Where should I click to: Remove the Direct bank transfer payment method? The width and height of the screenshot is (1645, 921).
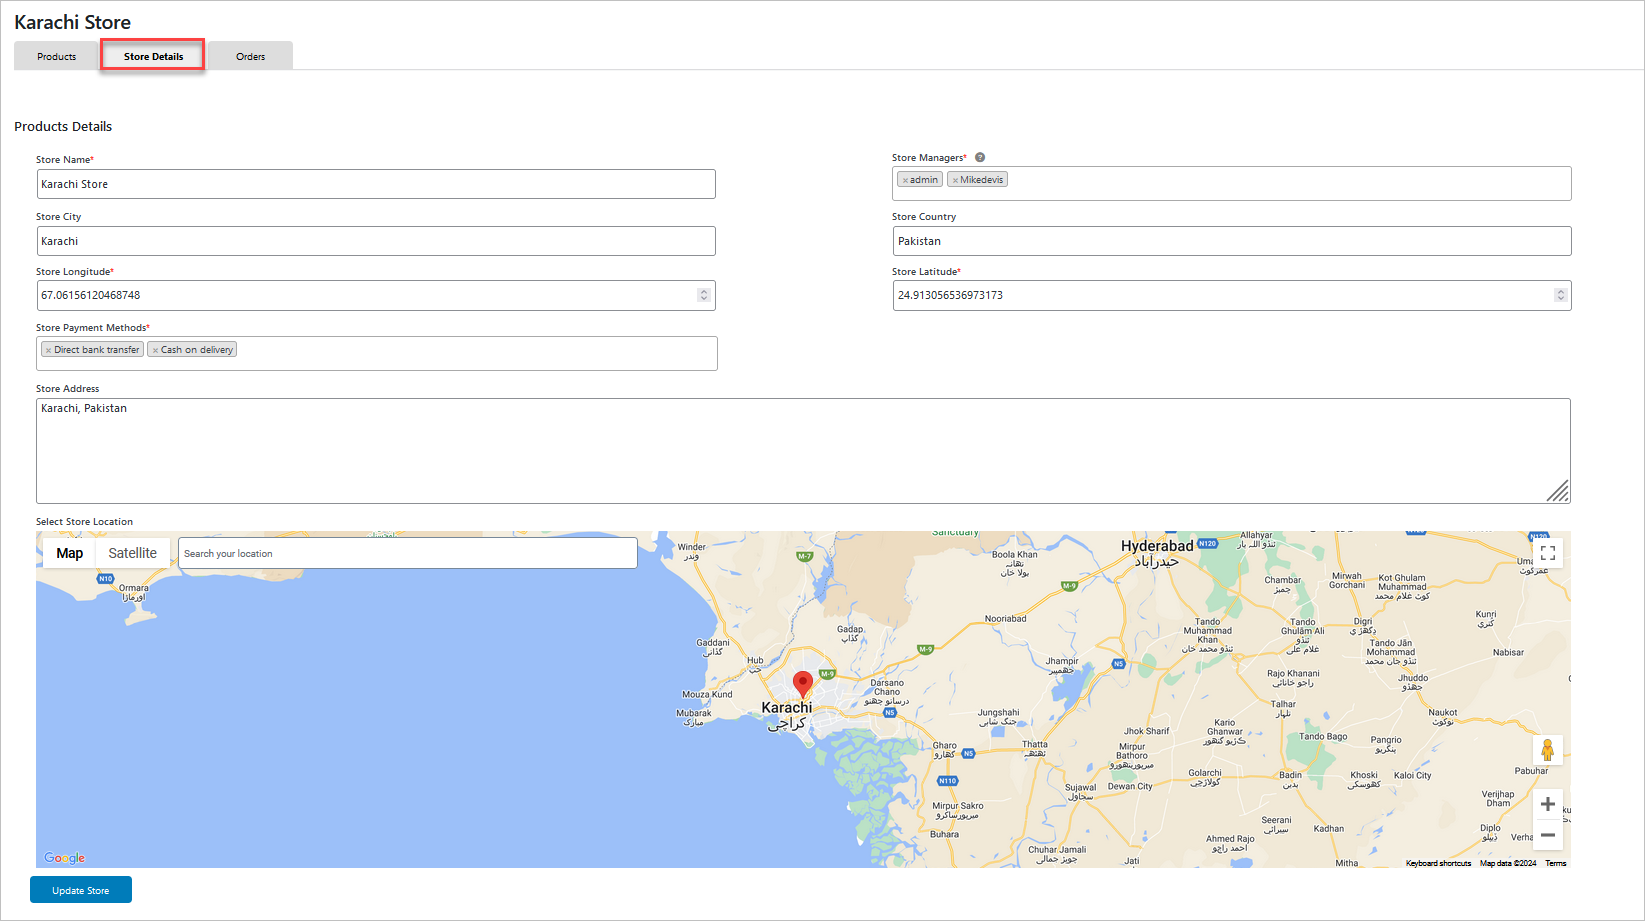tap(48, 349)
